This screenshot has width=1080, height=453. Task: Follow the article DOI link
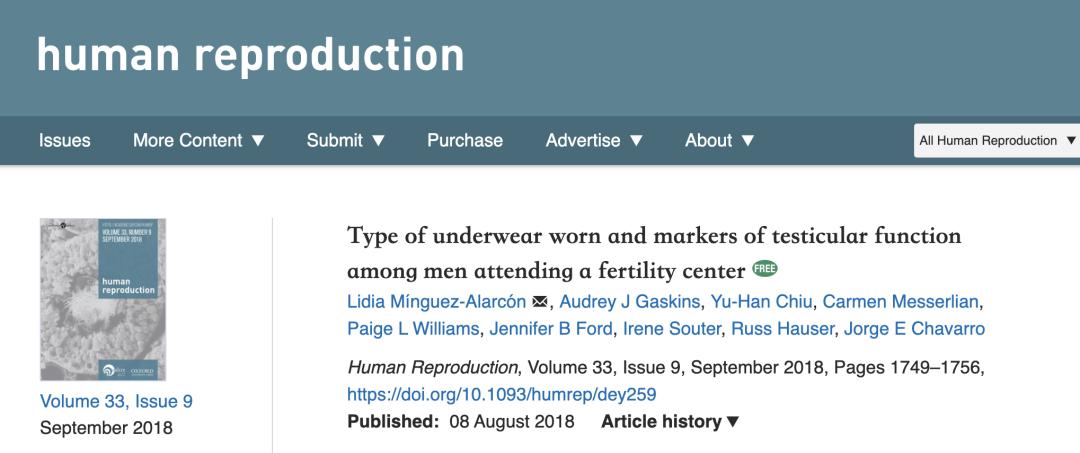tap(502, 394)
